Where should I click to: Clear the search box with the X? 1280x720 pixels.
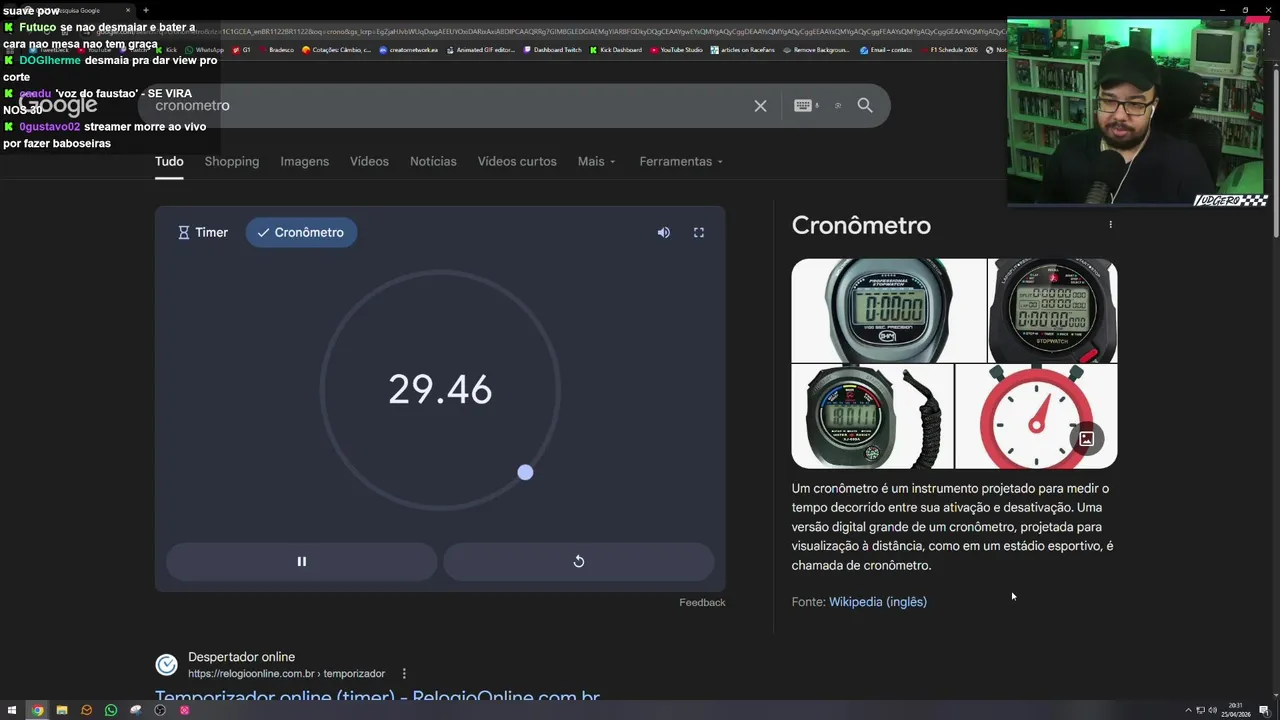pyautogui.click(x=760, y=105)
